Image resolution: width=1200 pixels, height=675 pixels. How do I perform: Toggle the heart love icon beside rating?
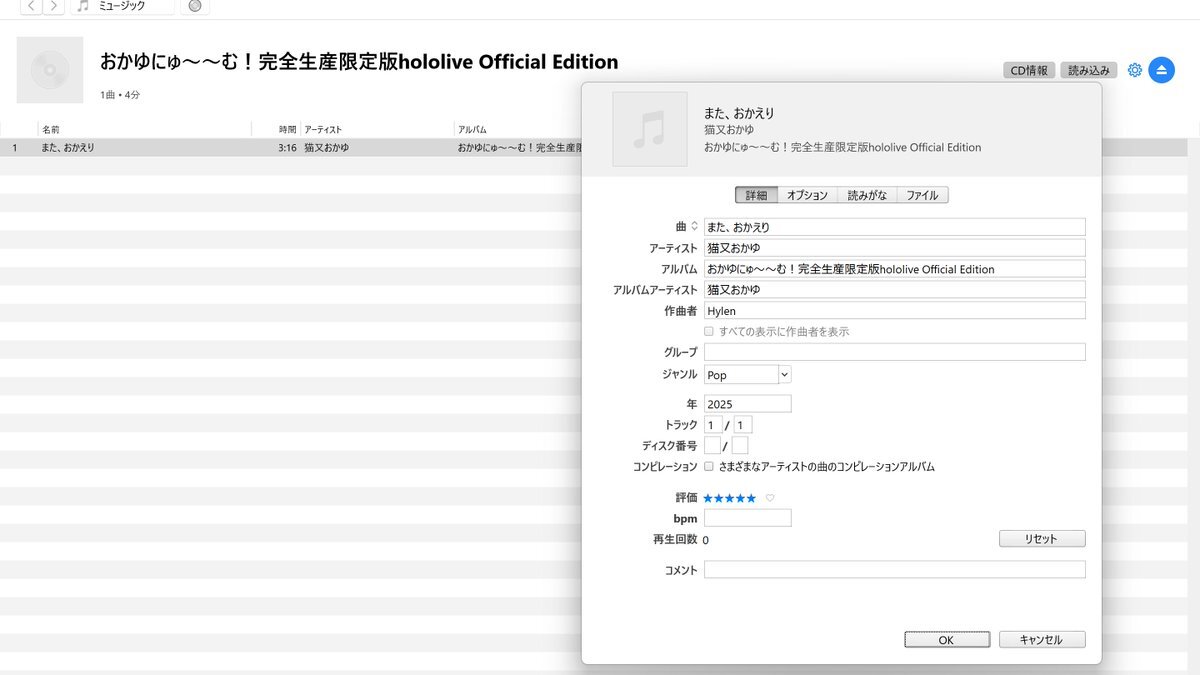770,498
